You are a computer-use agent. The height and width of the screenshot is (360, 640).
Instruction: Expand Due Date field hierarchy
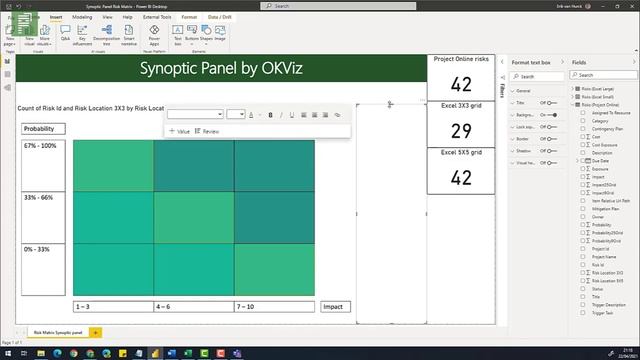[578, 161]
